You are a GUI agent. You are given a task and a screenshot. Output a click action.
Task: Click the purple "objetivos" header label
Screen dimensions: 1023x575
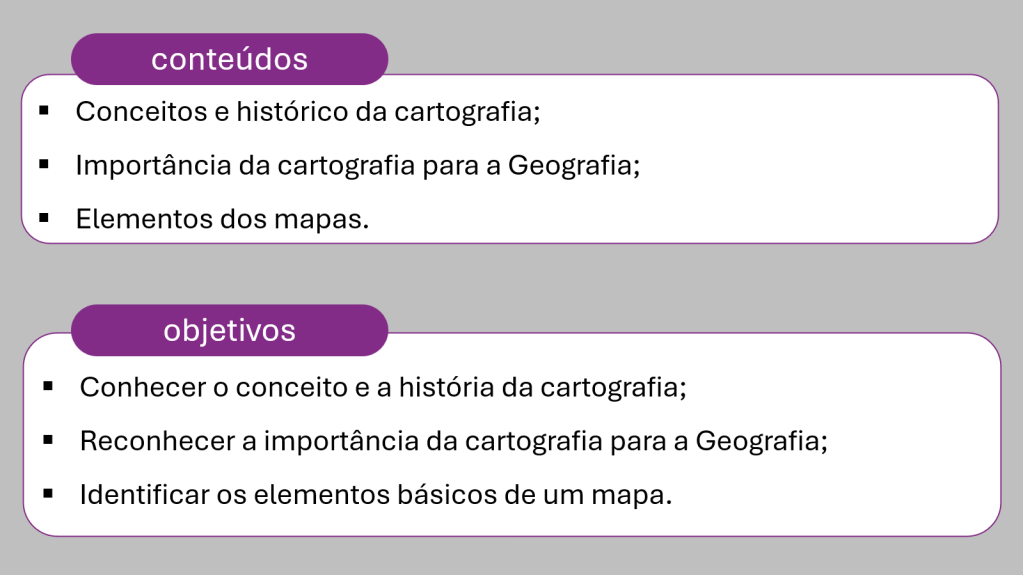pos(229,330)
